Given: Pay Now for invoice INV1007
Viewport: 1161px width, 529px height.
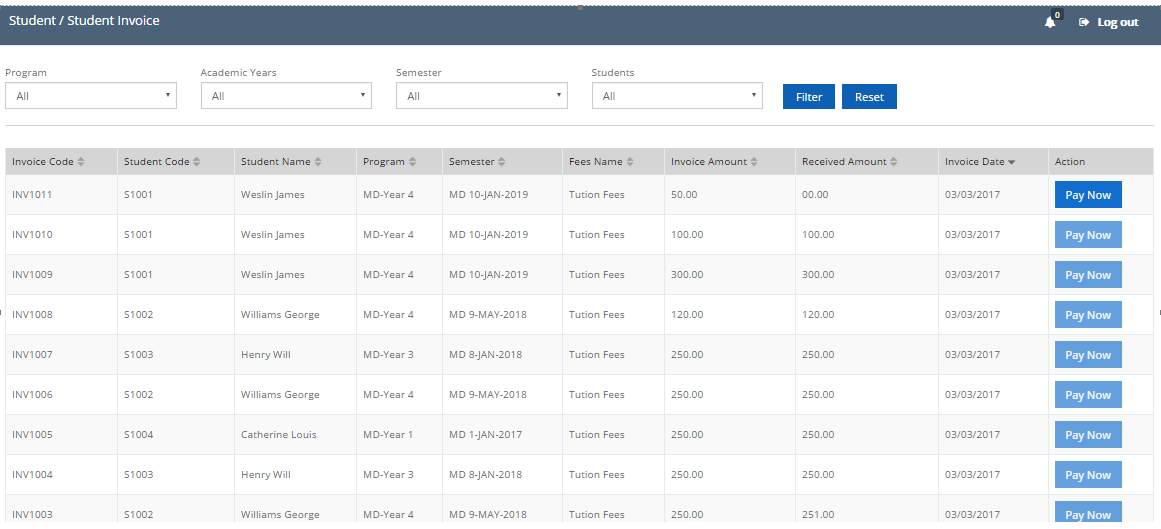Looking at the screenshot, I should (x=1088, y=355).
